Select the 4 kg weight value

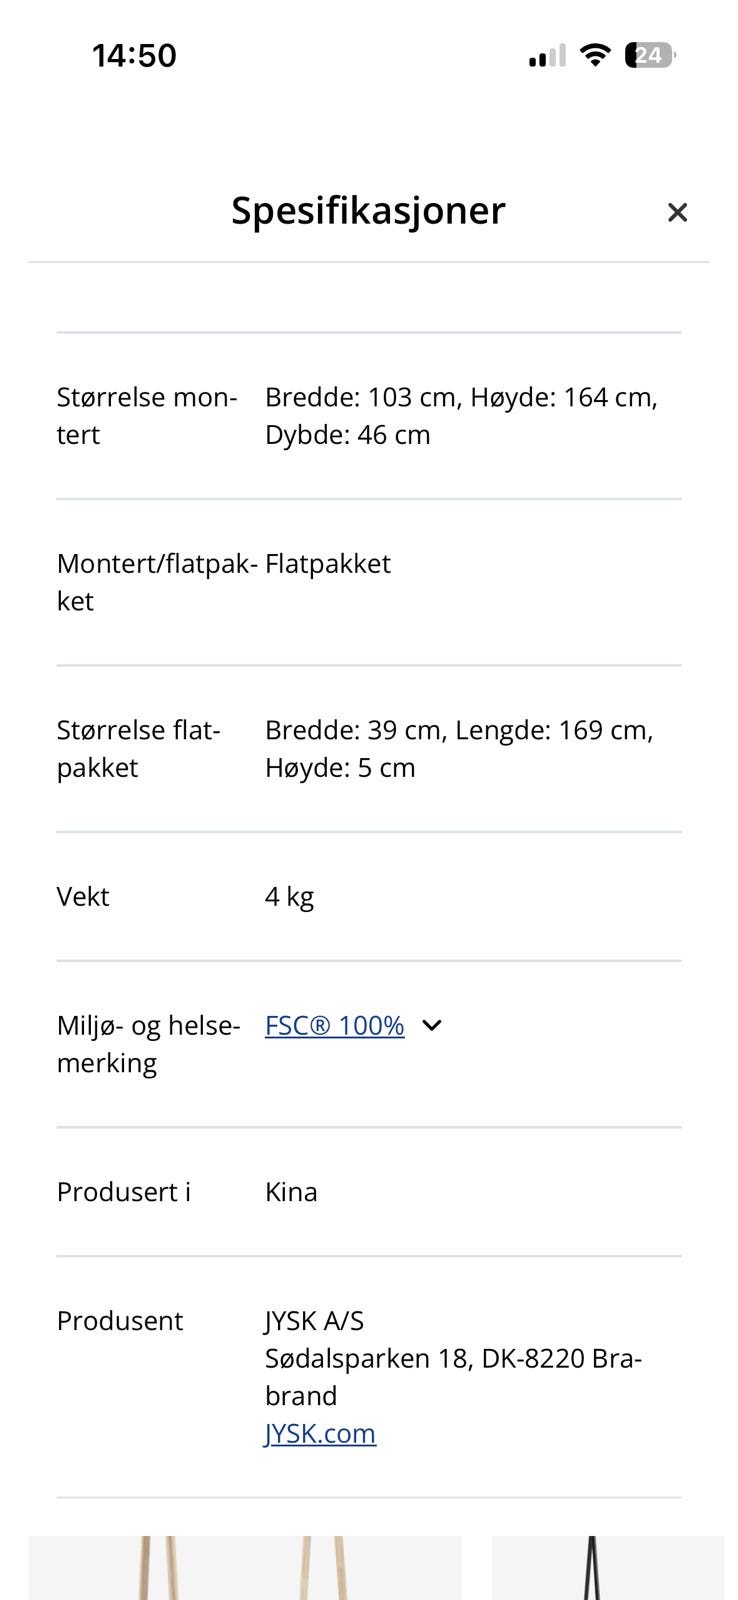[x=289, y=896]
